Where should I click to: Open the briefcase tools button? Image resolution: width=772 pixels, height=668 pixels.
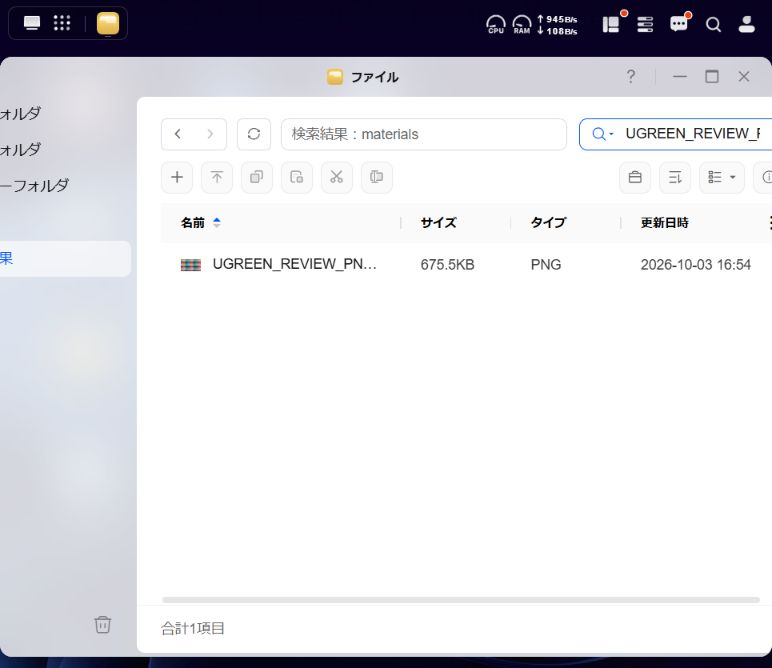(x=635, y=177)
